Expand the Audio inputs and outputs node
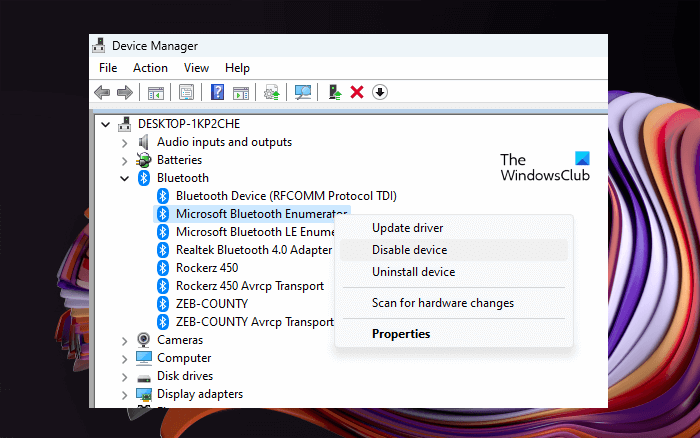700x438 pixels. (x=125, y=143)
